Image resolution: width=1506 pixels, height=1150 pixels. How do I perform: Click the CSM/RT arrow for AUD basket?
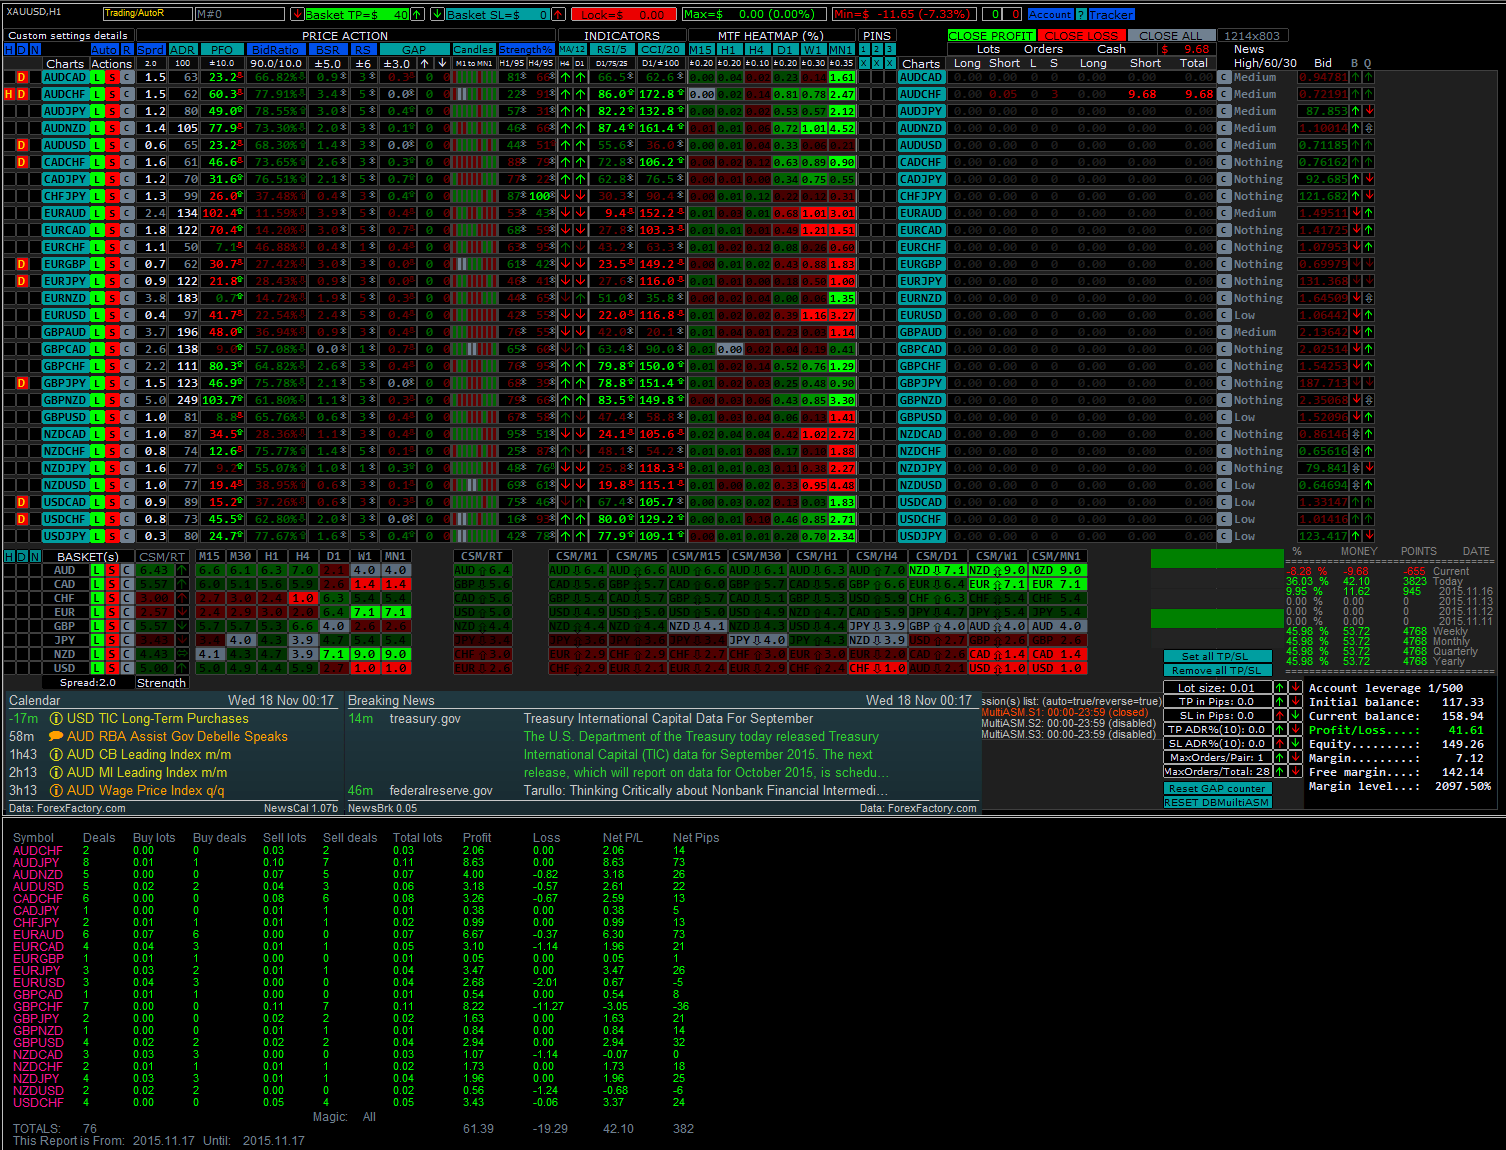(x=181, y=570)
